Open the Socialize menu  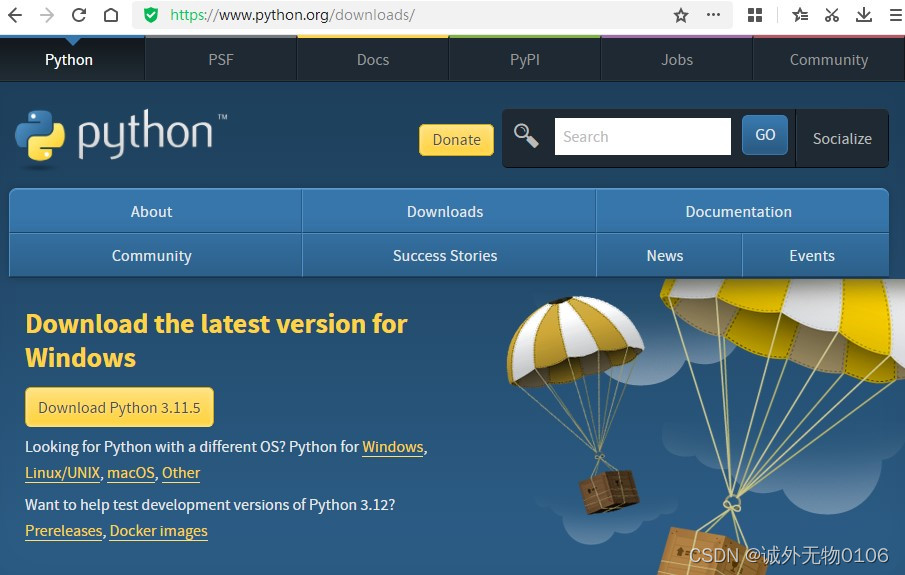click(842, 139)
